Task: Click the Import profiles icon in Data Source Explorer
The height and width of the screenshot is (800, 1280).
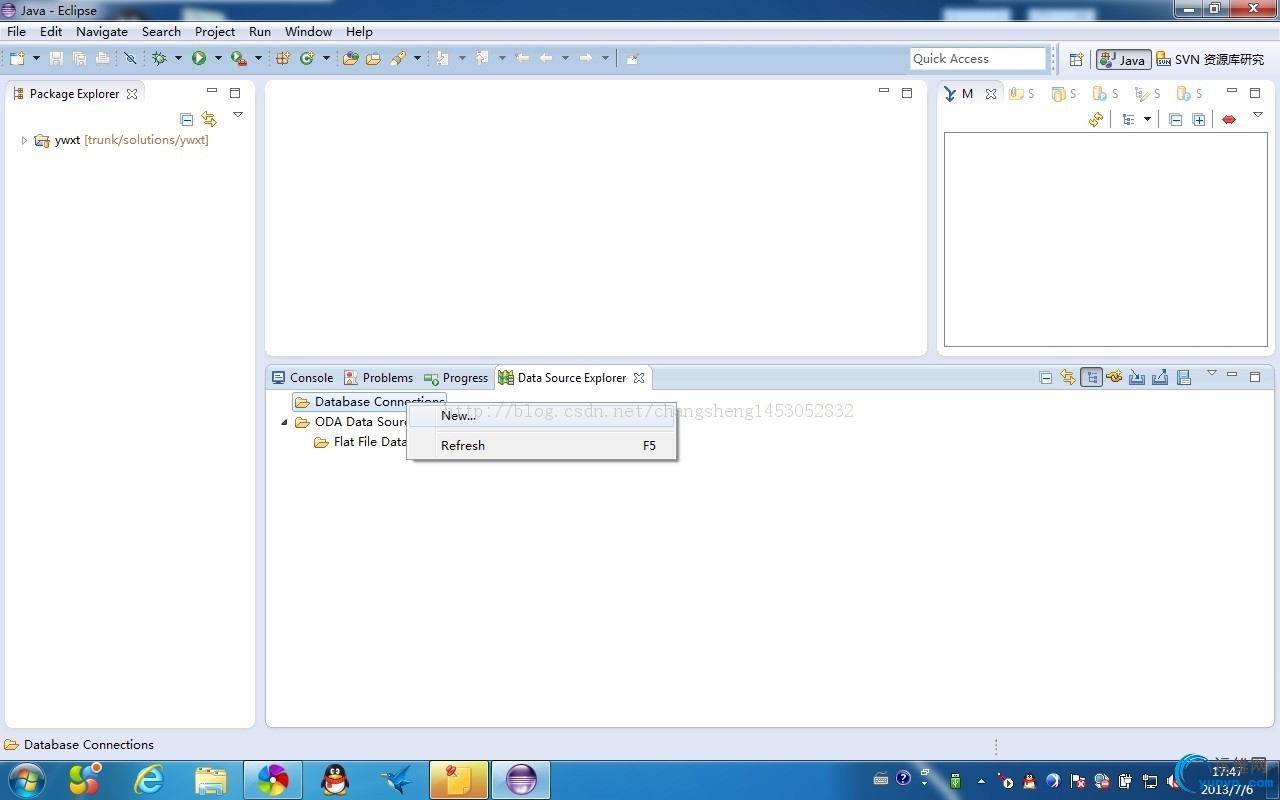Action: pyautogui.click(x=1137, y=377)
